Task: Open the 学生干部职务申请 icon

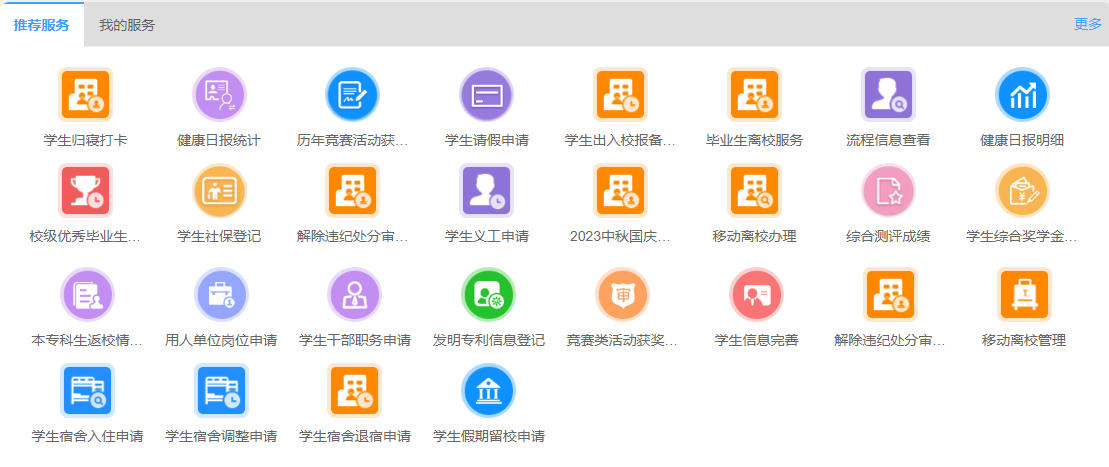Action: (x=354, y=295)
